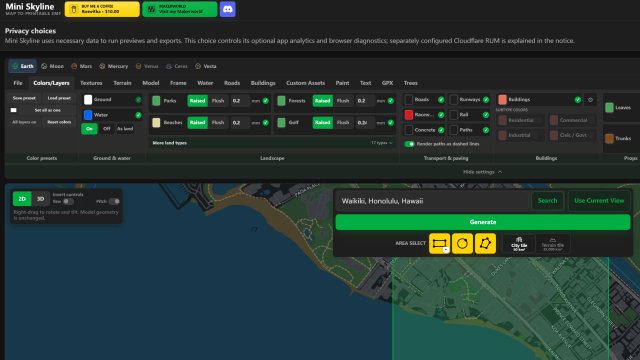Set Golf to Flush
The height and width of the screenshot is (360, 640).
pyautogui.click(x=343, y=122)
